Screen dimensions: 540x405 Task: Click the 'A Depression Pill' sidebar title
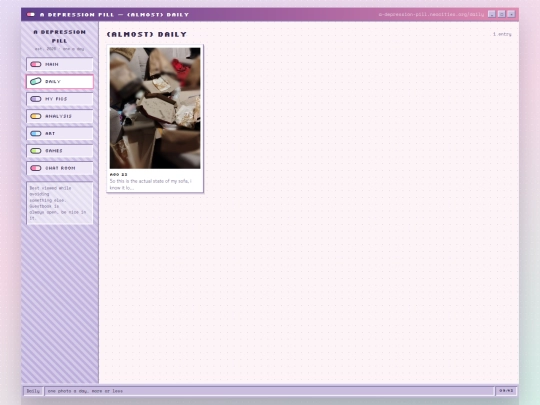(x=60, y=36)
